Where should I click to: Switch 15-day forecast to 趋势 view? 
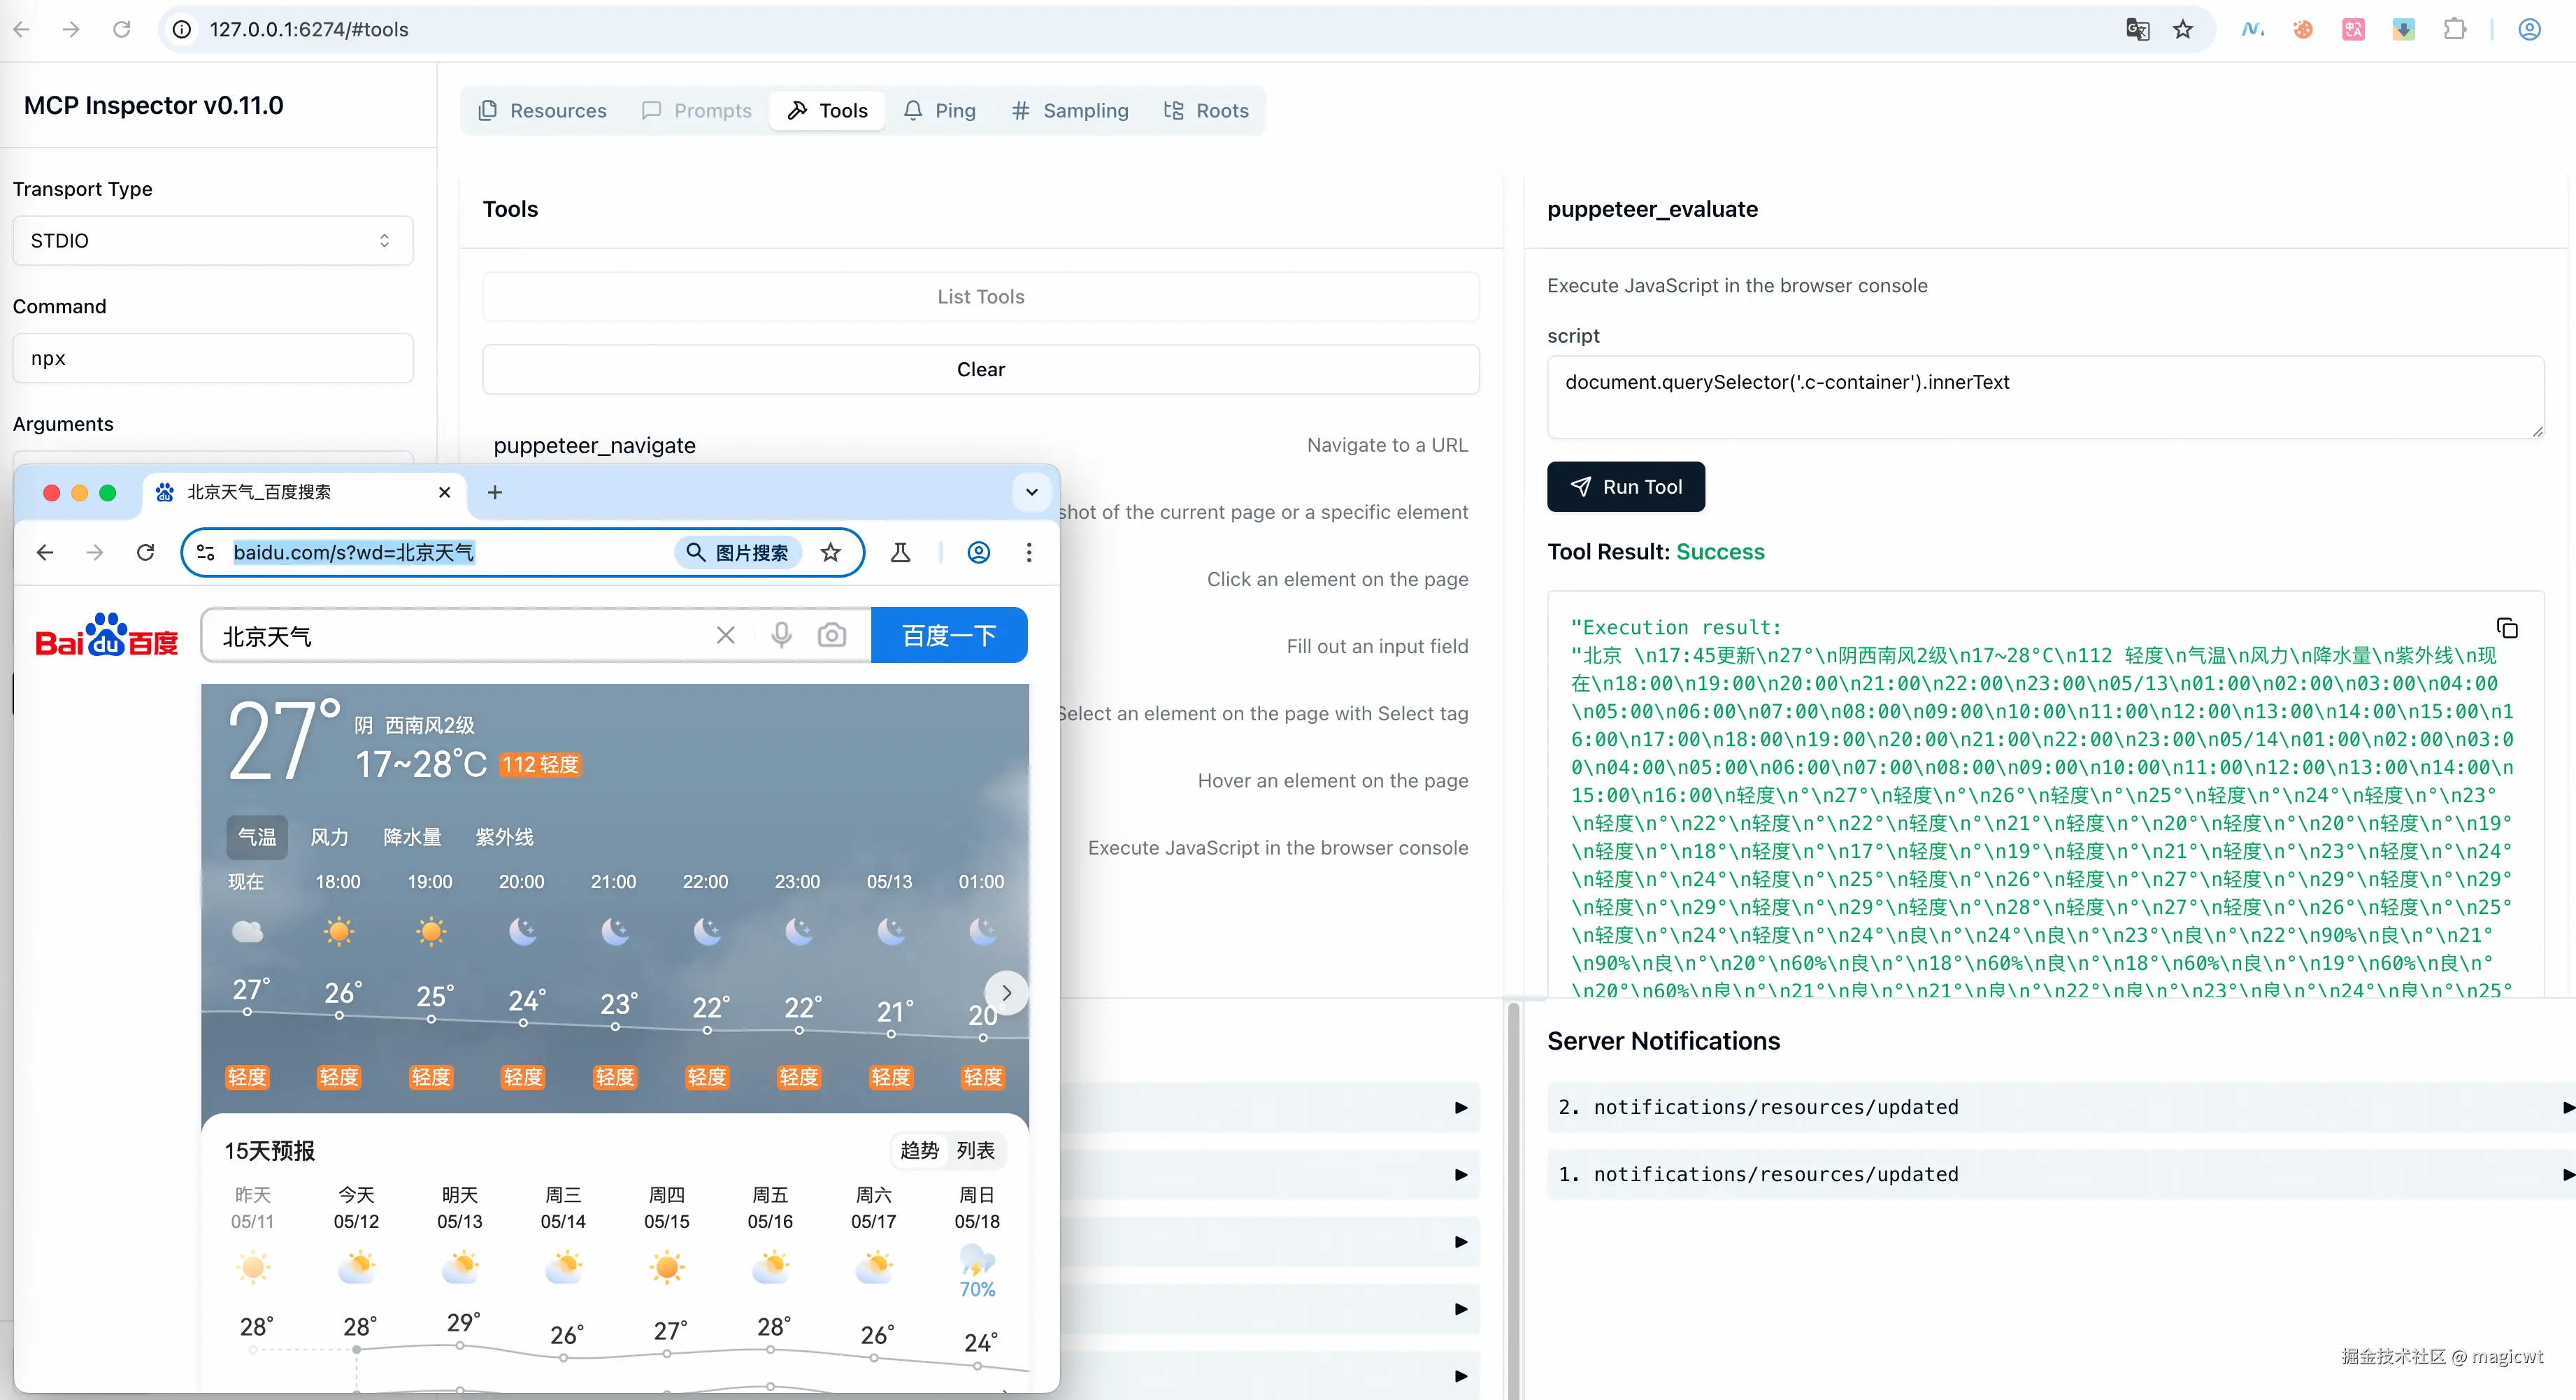click(919, 1150)
